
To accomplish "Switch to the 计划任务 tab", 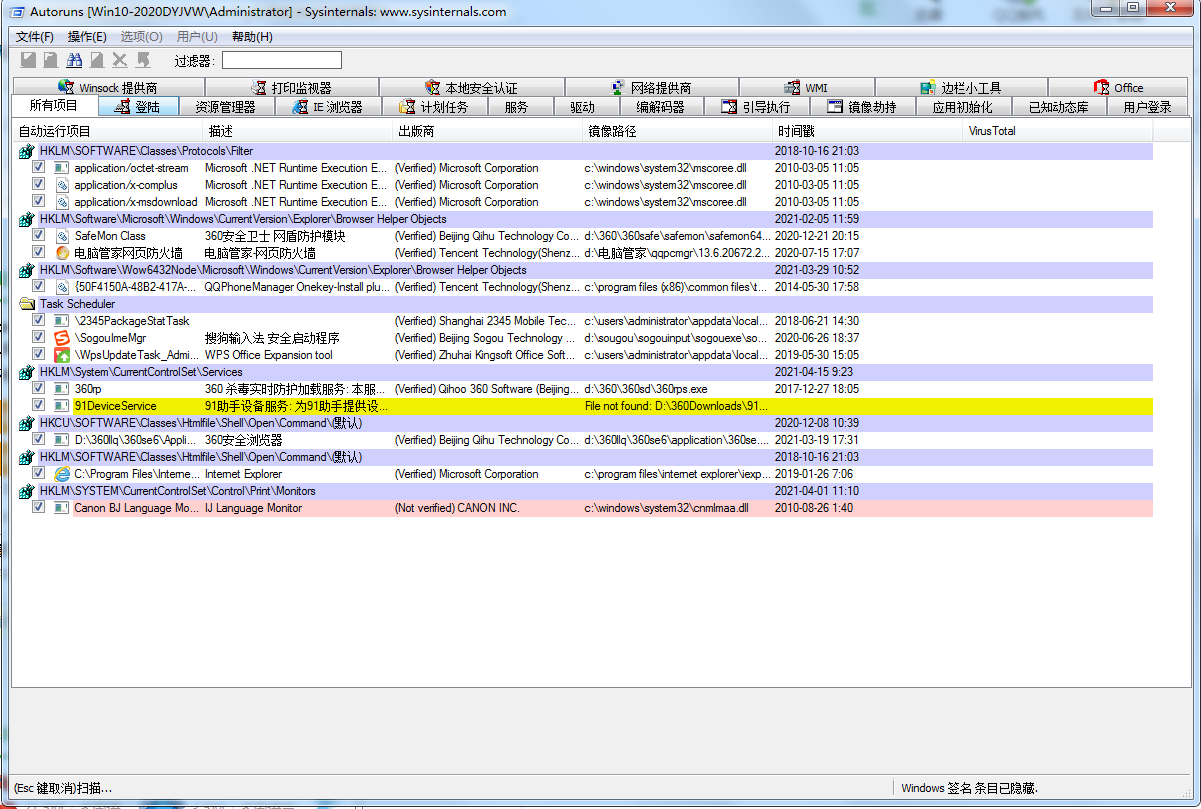I will coord(435,107).
